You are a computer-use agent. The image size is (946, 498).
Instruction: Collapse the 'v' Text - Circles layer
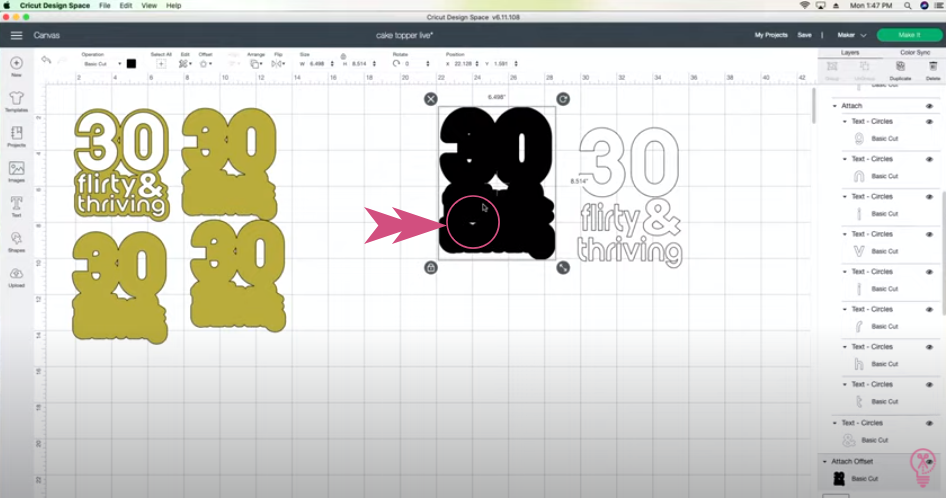[x=845, y=234]
